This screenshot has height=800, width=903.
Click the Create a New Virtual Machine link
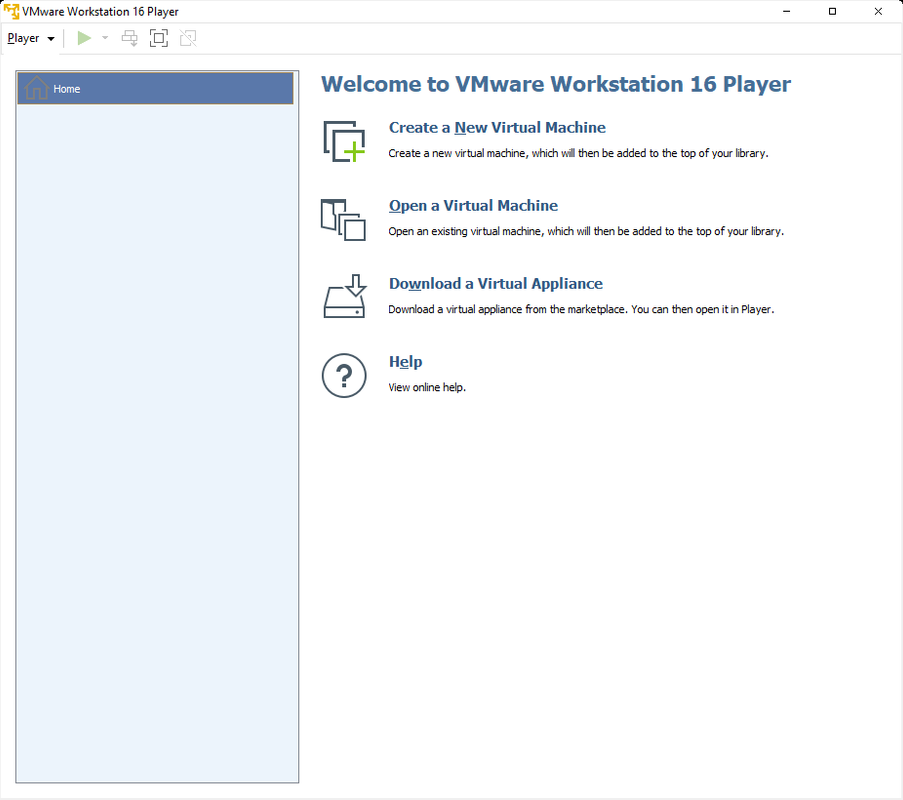[497, 127]
